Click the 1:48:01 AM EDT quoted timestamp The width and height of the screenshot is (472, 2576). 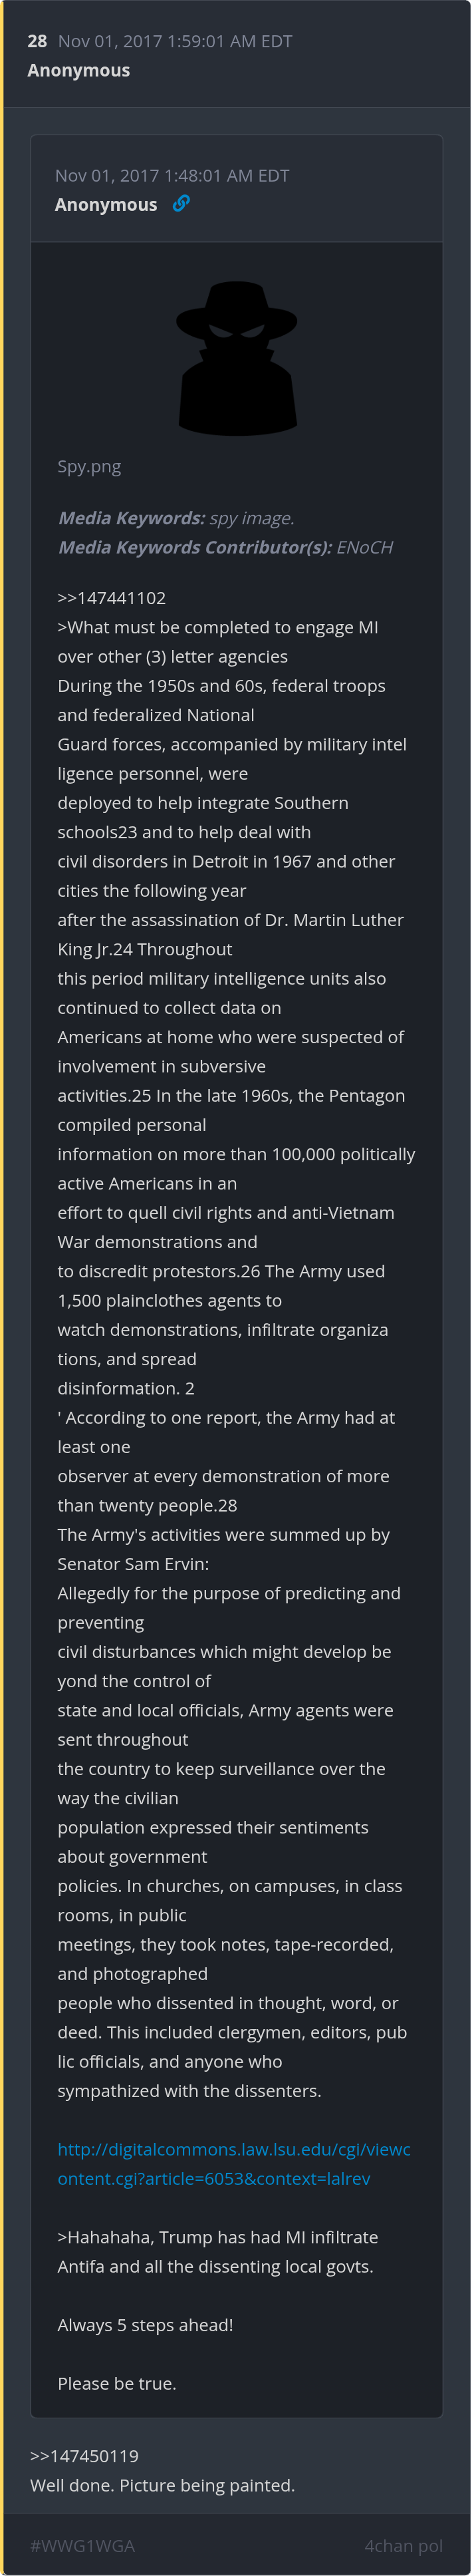point(172,176)
